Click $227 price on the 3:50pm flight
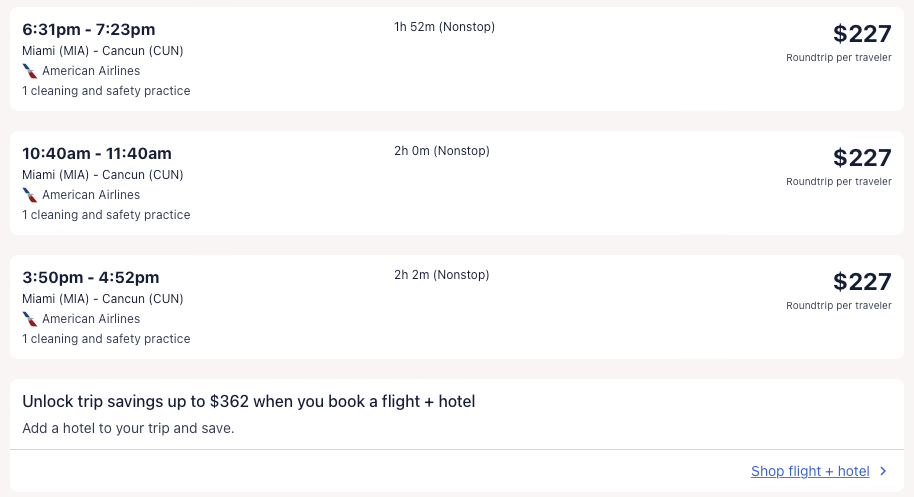914x497 pixels. [861, 282]
